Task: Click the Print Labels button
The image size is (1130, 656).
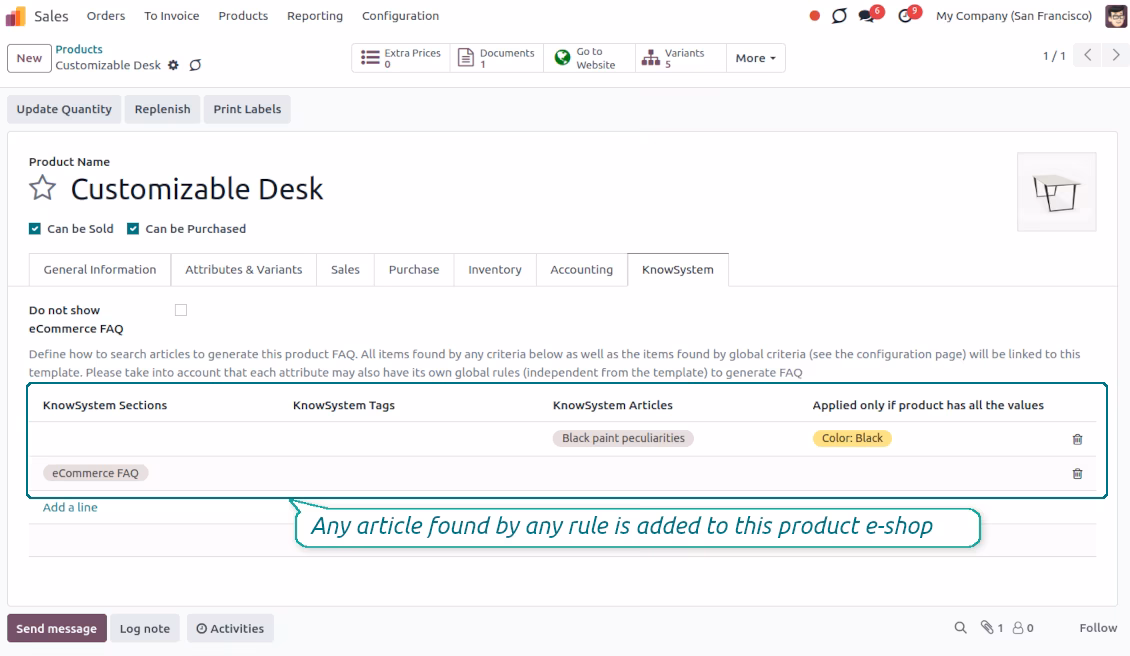Action: 247,110
